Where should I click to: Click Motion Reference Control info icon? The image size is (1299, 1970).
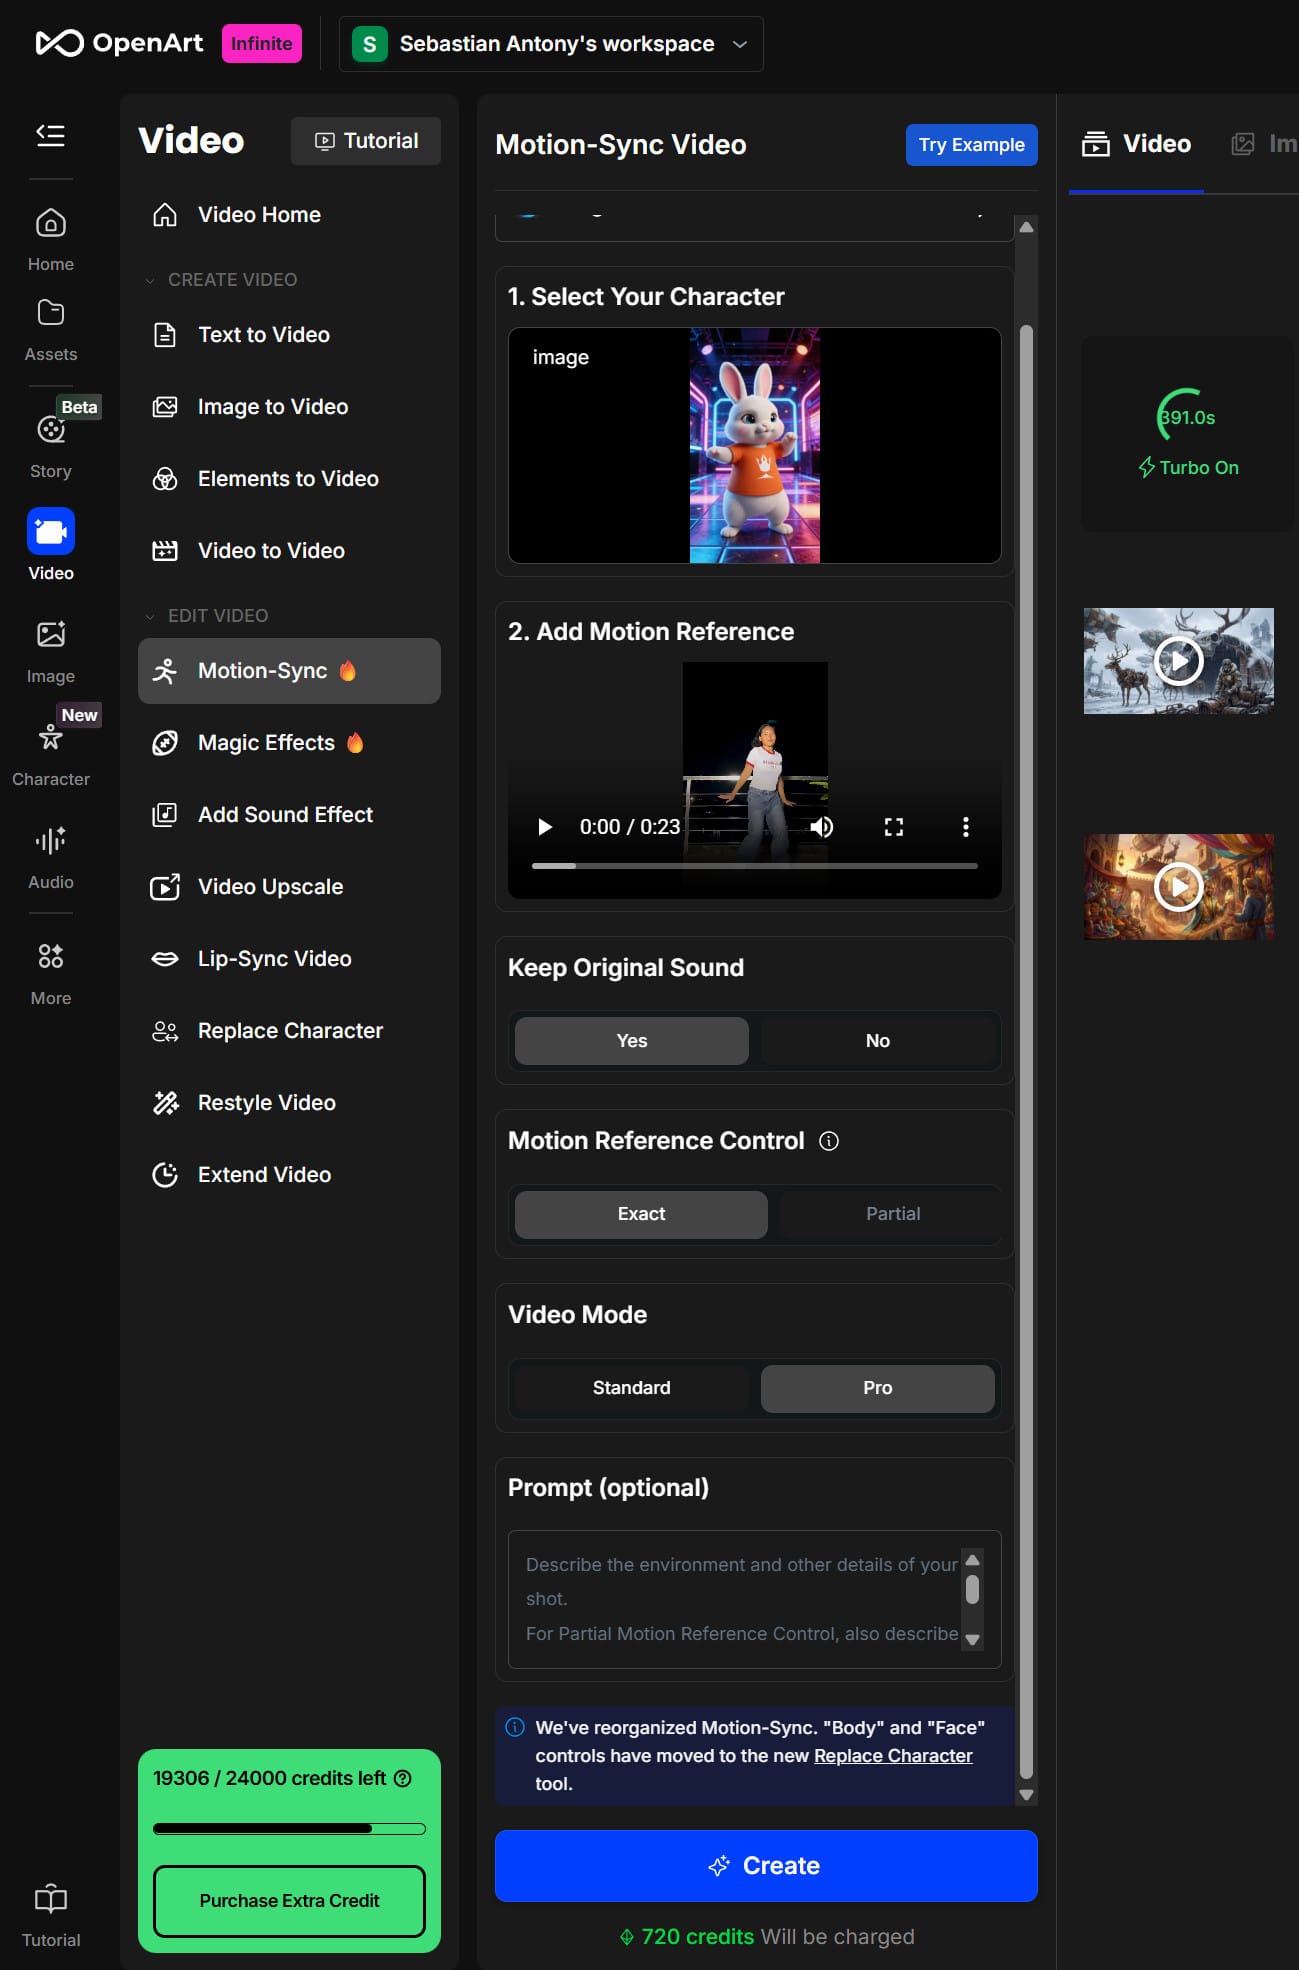pos(829,1141)
